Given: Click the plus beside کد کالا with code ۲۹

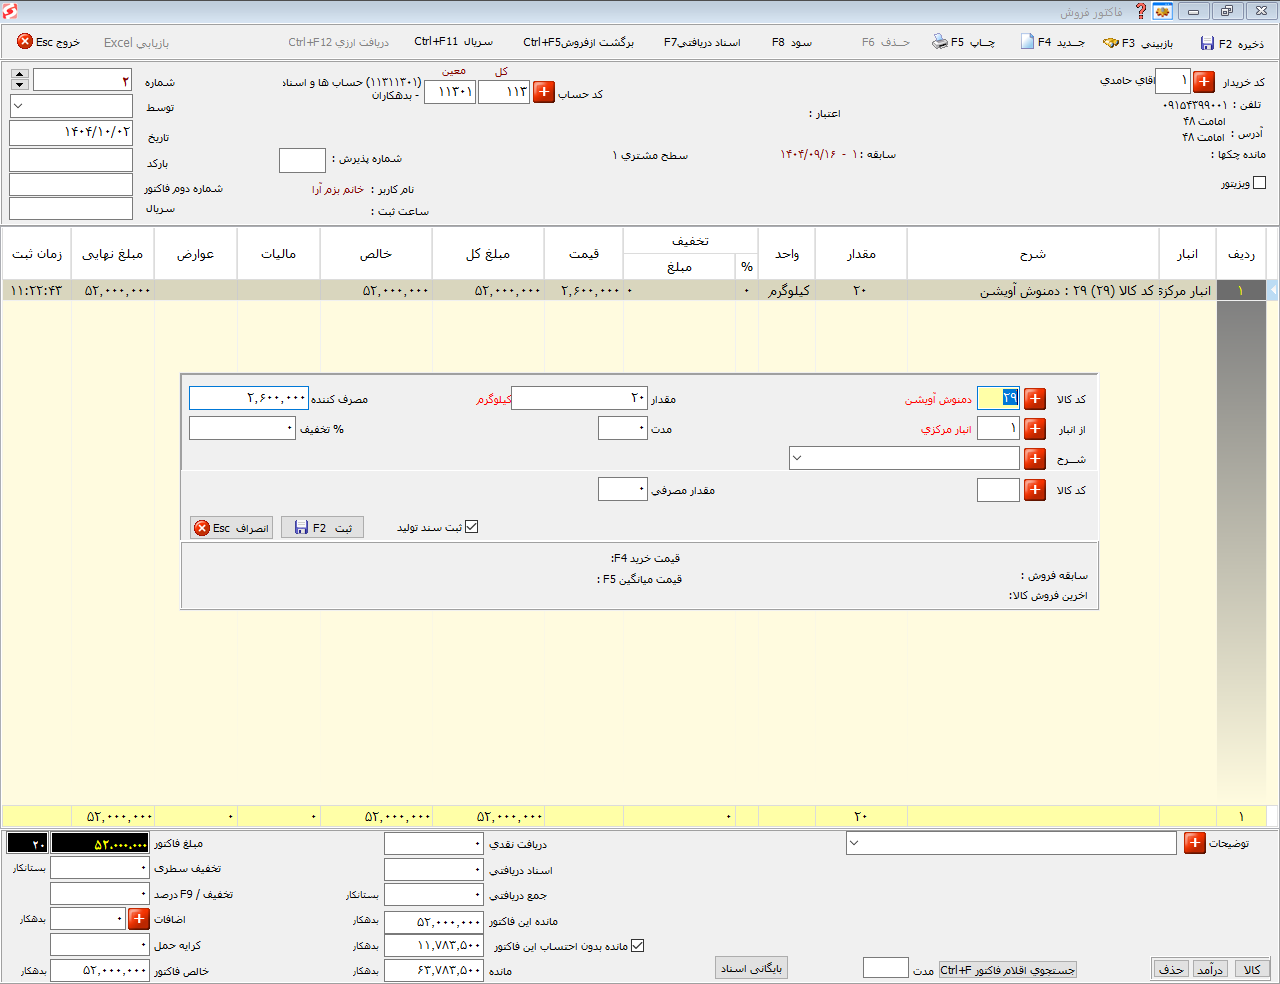Looking at the screenshot, I should [1035, 398].
